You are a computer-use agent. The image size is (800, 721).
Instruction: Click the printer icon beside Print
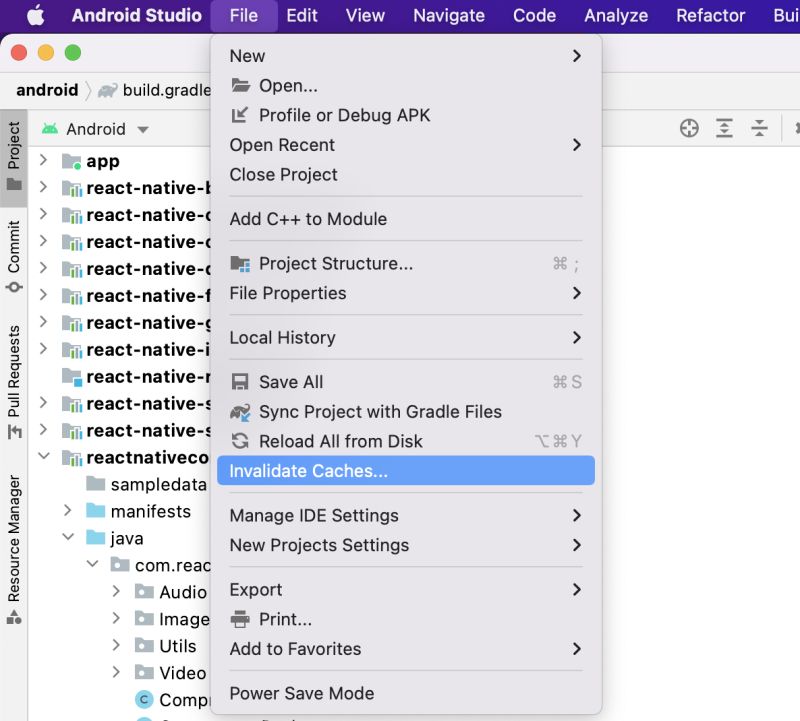point(238,619)
